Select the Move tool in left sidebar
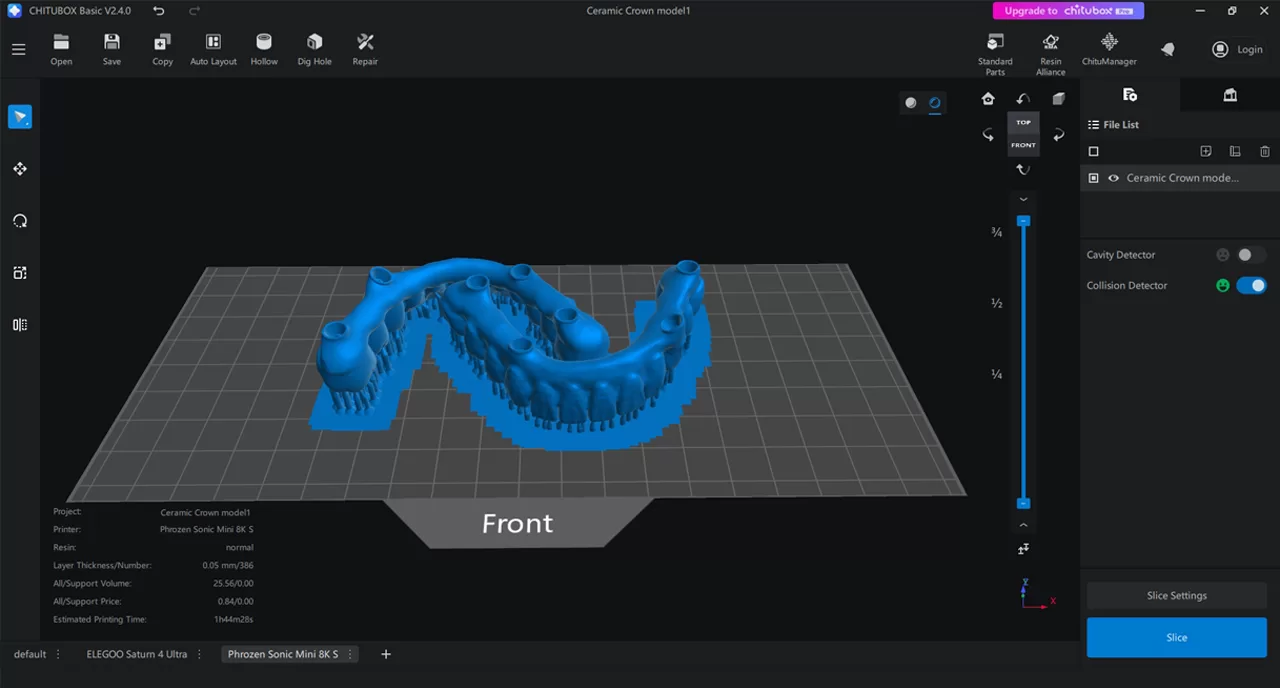 click(x=20, y=169)
